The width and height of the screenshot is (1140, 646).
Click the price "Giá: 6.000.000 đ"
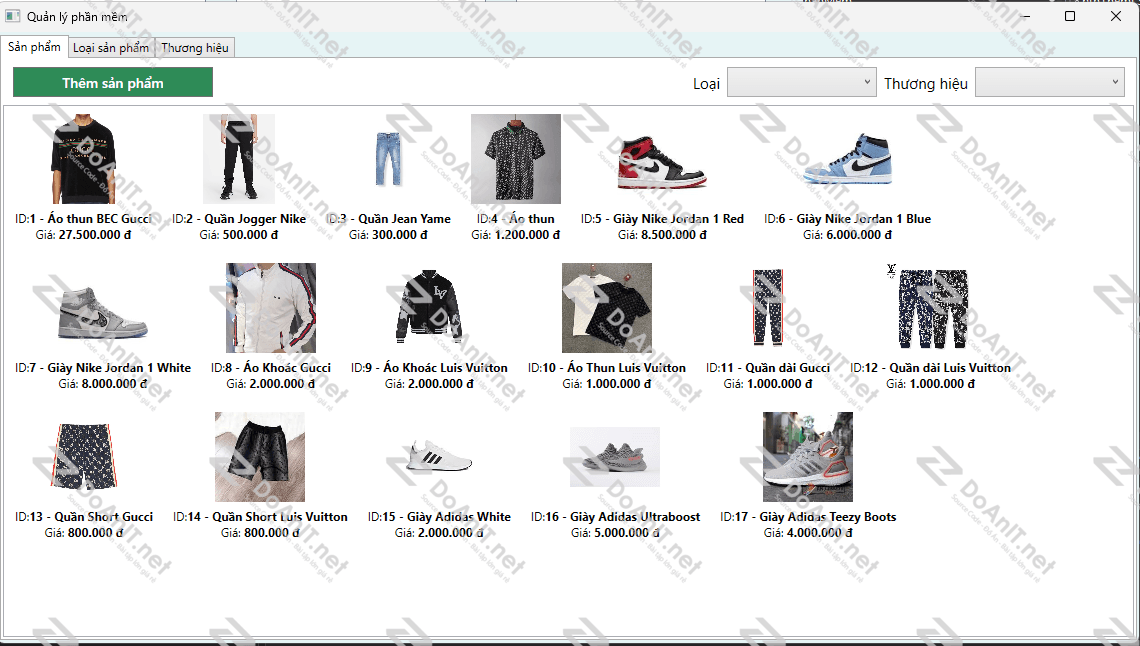click(x=847, y=235)
